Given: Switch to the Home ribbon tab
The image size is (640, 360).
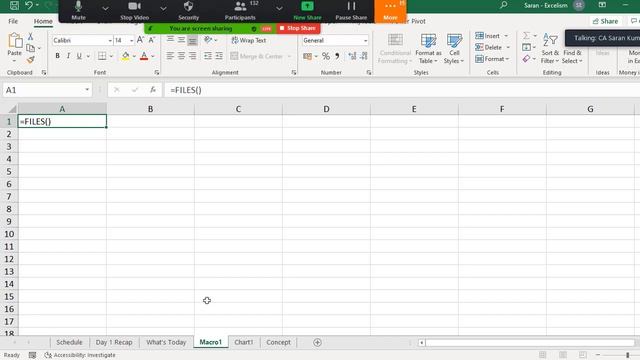Looking at the screenshot, I should (x=43, y=21).
